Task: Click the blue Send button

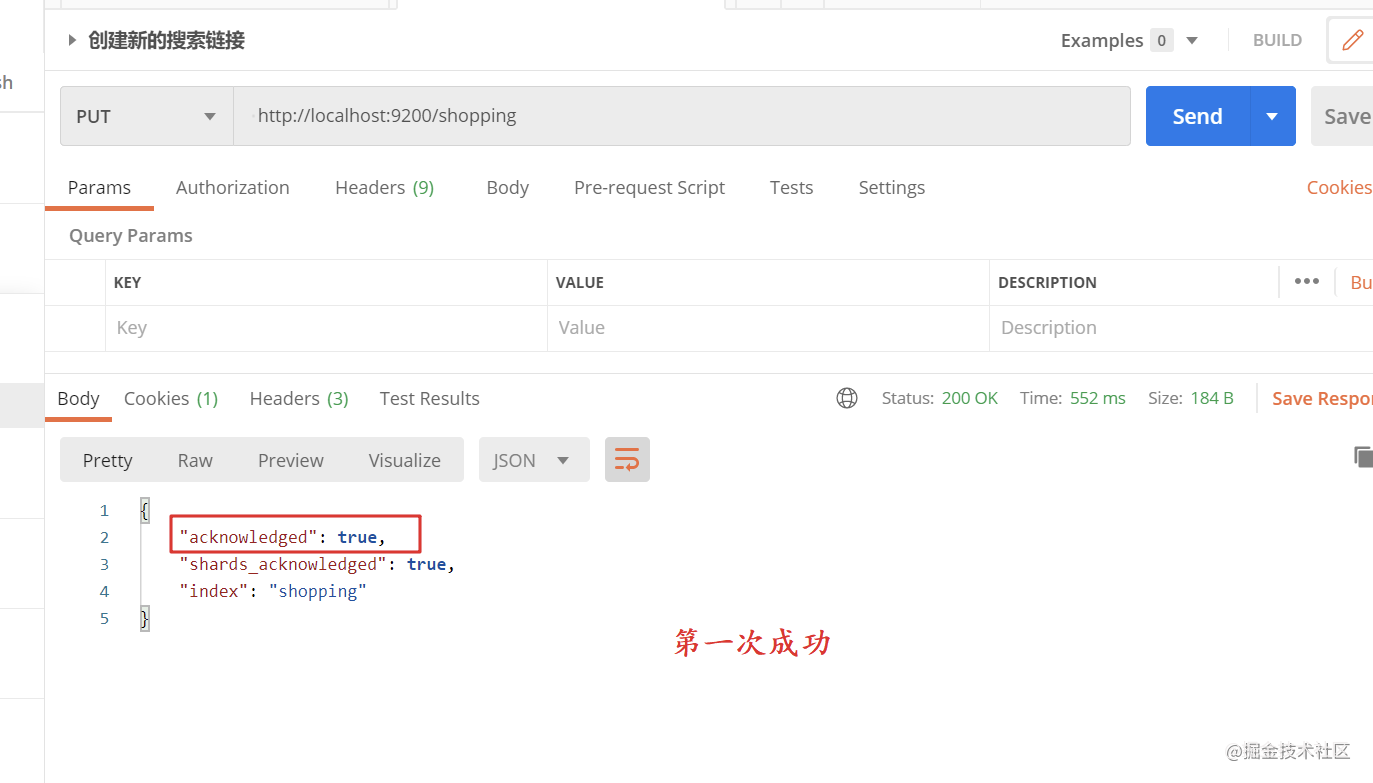Action: [1197, 116]
